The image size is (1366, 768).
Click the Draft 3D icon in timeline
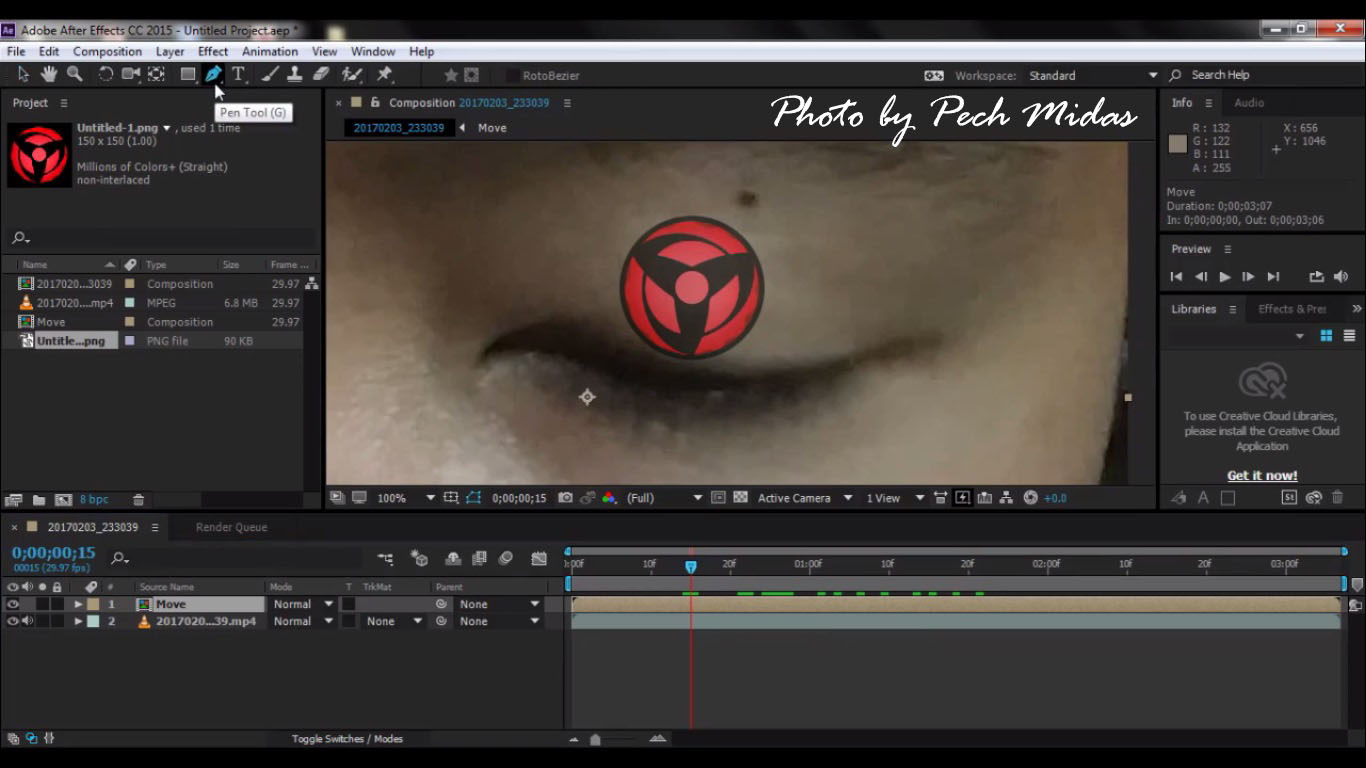point(420,559)
